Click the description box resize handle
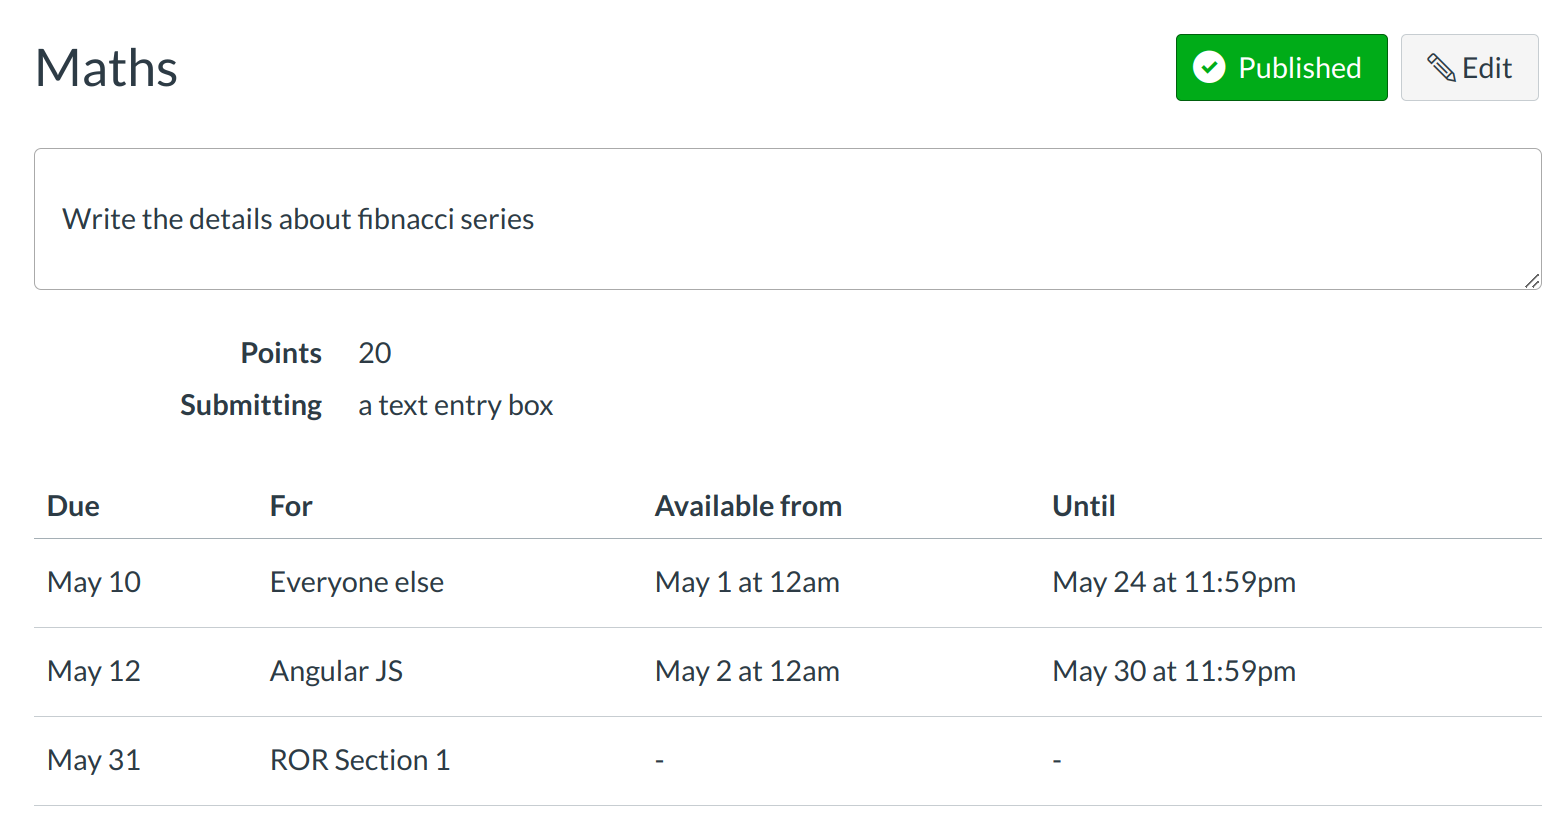 pyautogui.click(x=1532, y=281)
